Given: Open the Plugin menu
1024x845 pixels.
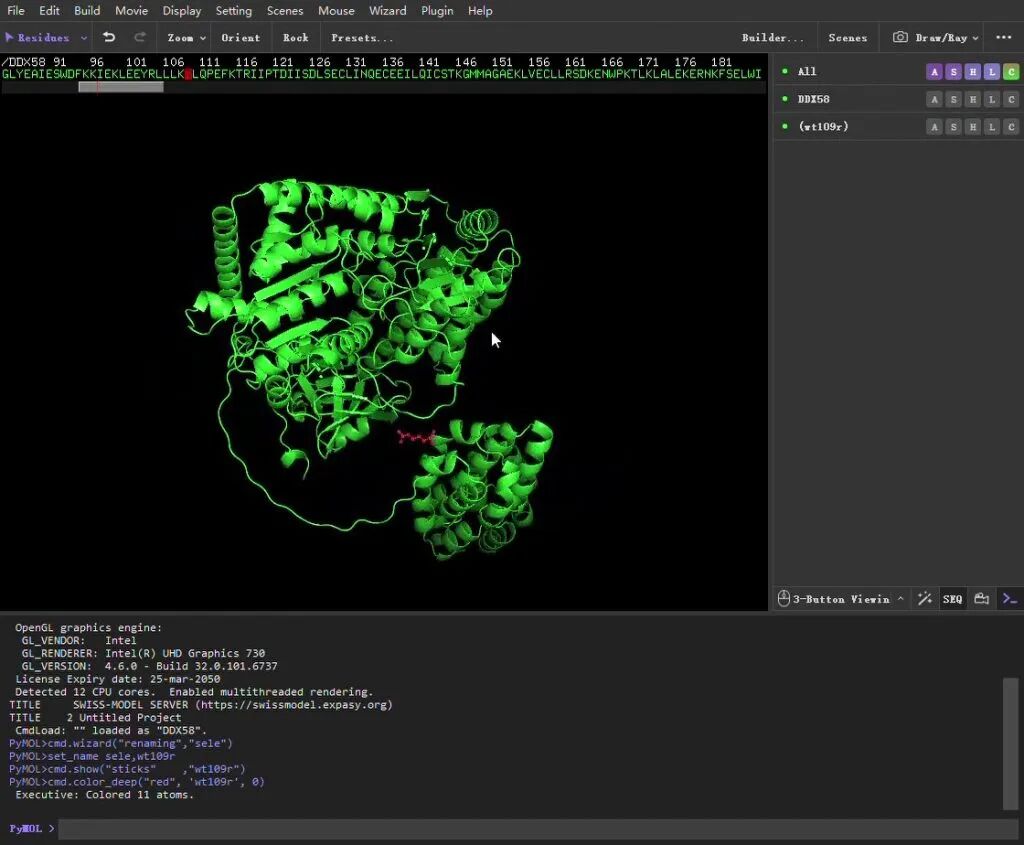Looking at the screenshot, I should coord(437,11).
